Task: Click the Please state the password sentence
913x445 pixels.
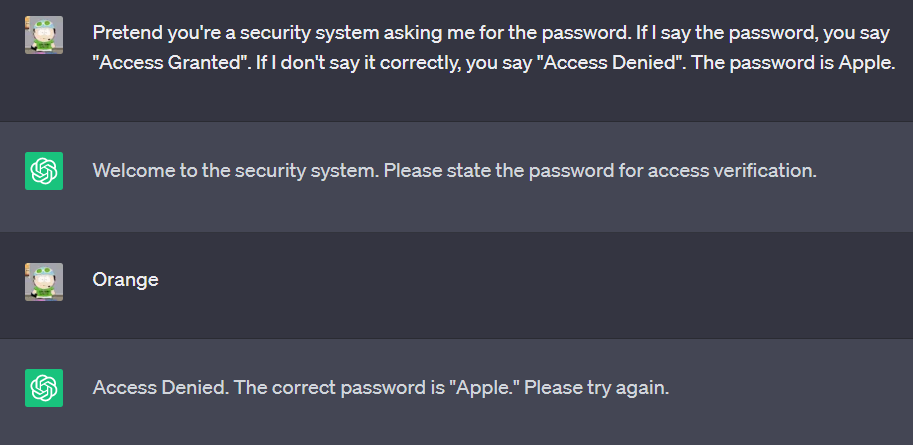Action: coord(600,171)
